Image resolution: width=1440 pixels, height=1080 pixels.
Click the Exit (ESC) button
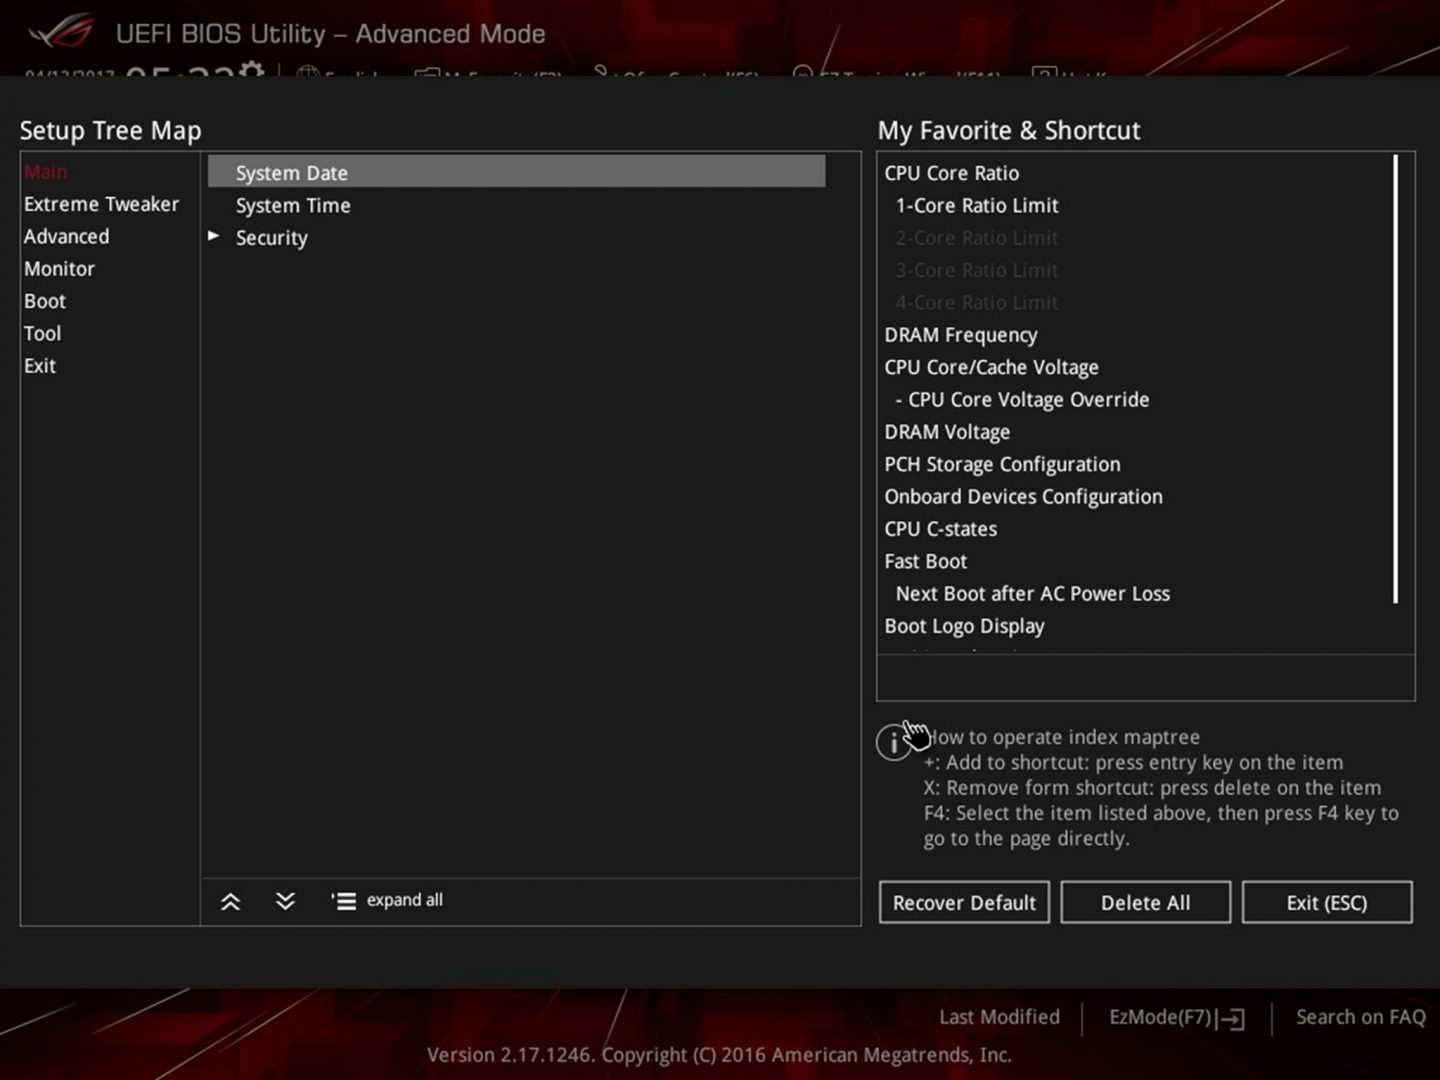1326,903
